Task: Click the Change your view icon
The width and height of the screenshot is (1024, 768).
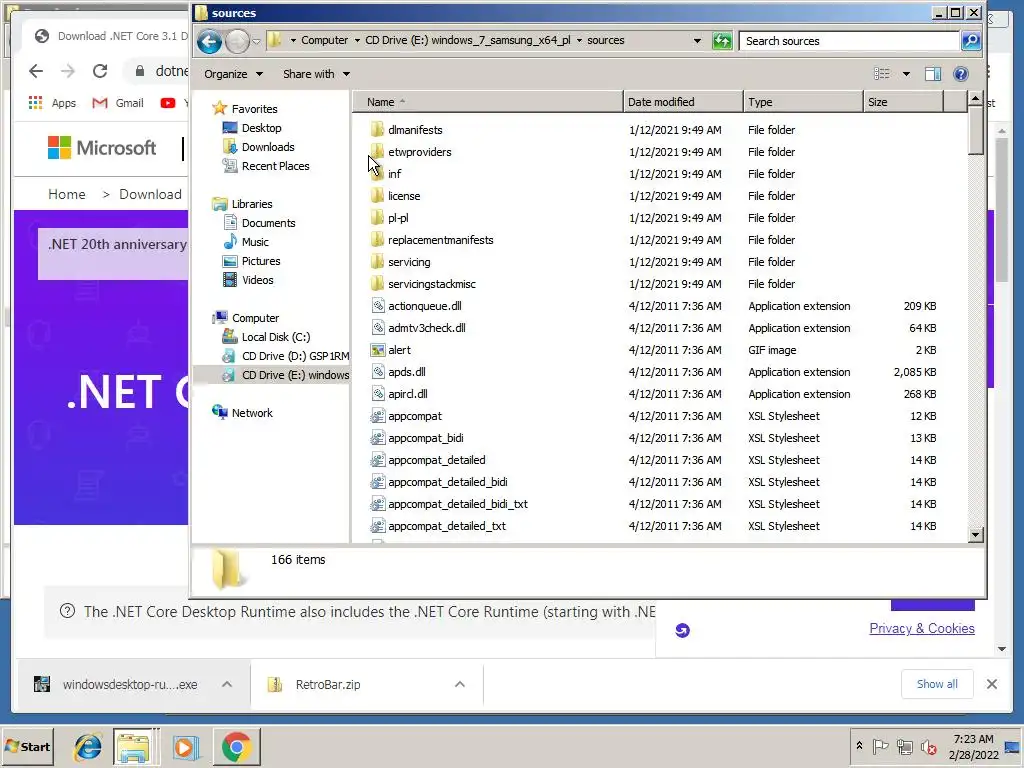Action: tap(882, 74)
